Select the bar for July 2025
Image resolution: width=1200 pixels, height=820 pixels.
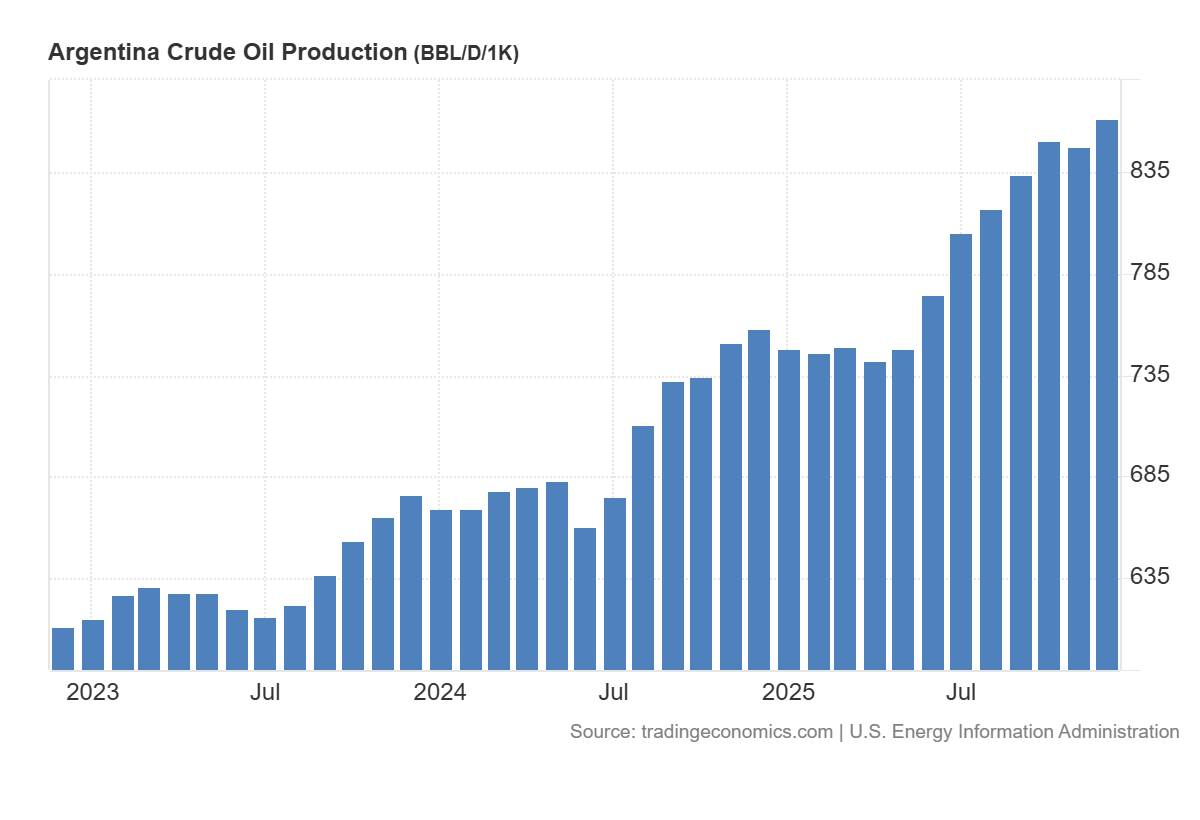[x=961, y=451]
